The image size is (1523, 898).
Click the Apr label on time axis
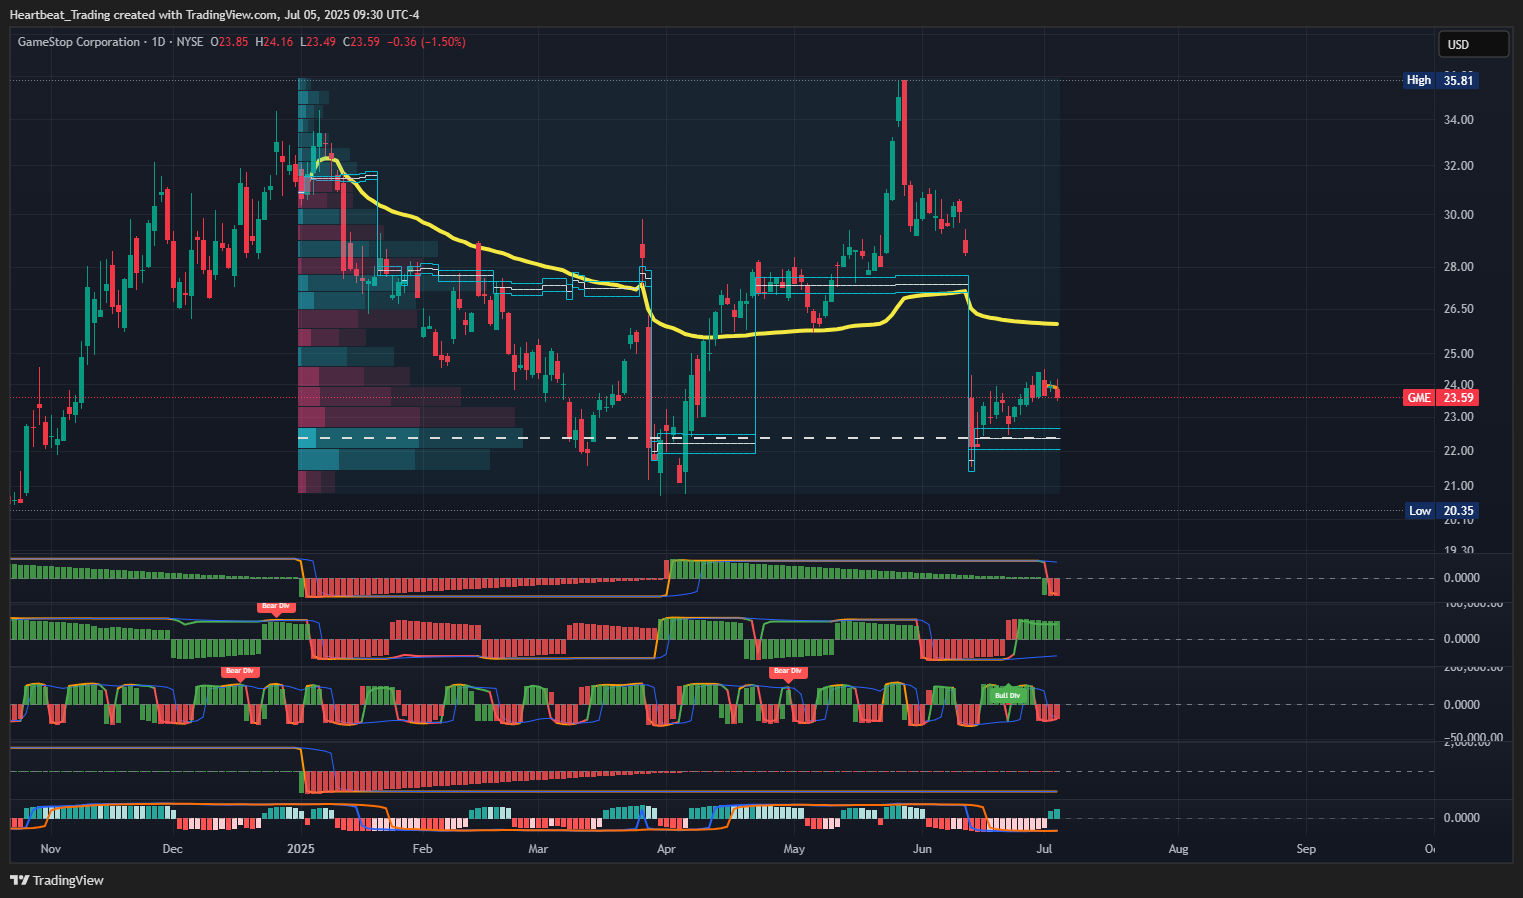tap(666, 849)
